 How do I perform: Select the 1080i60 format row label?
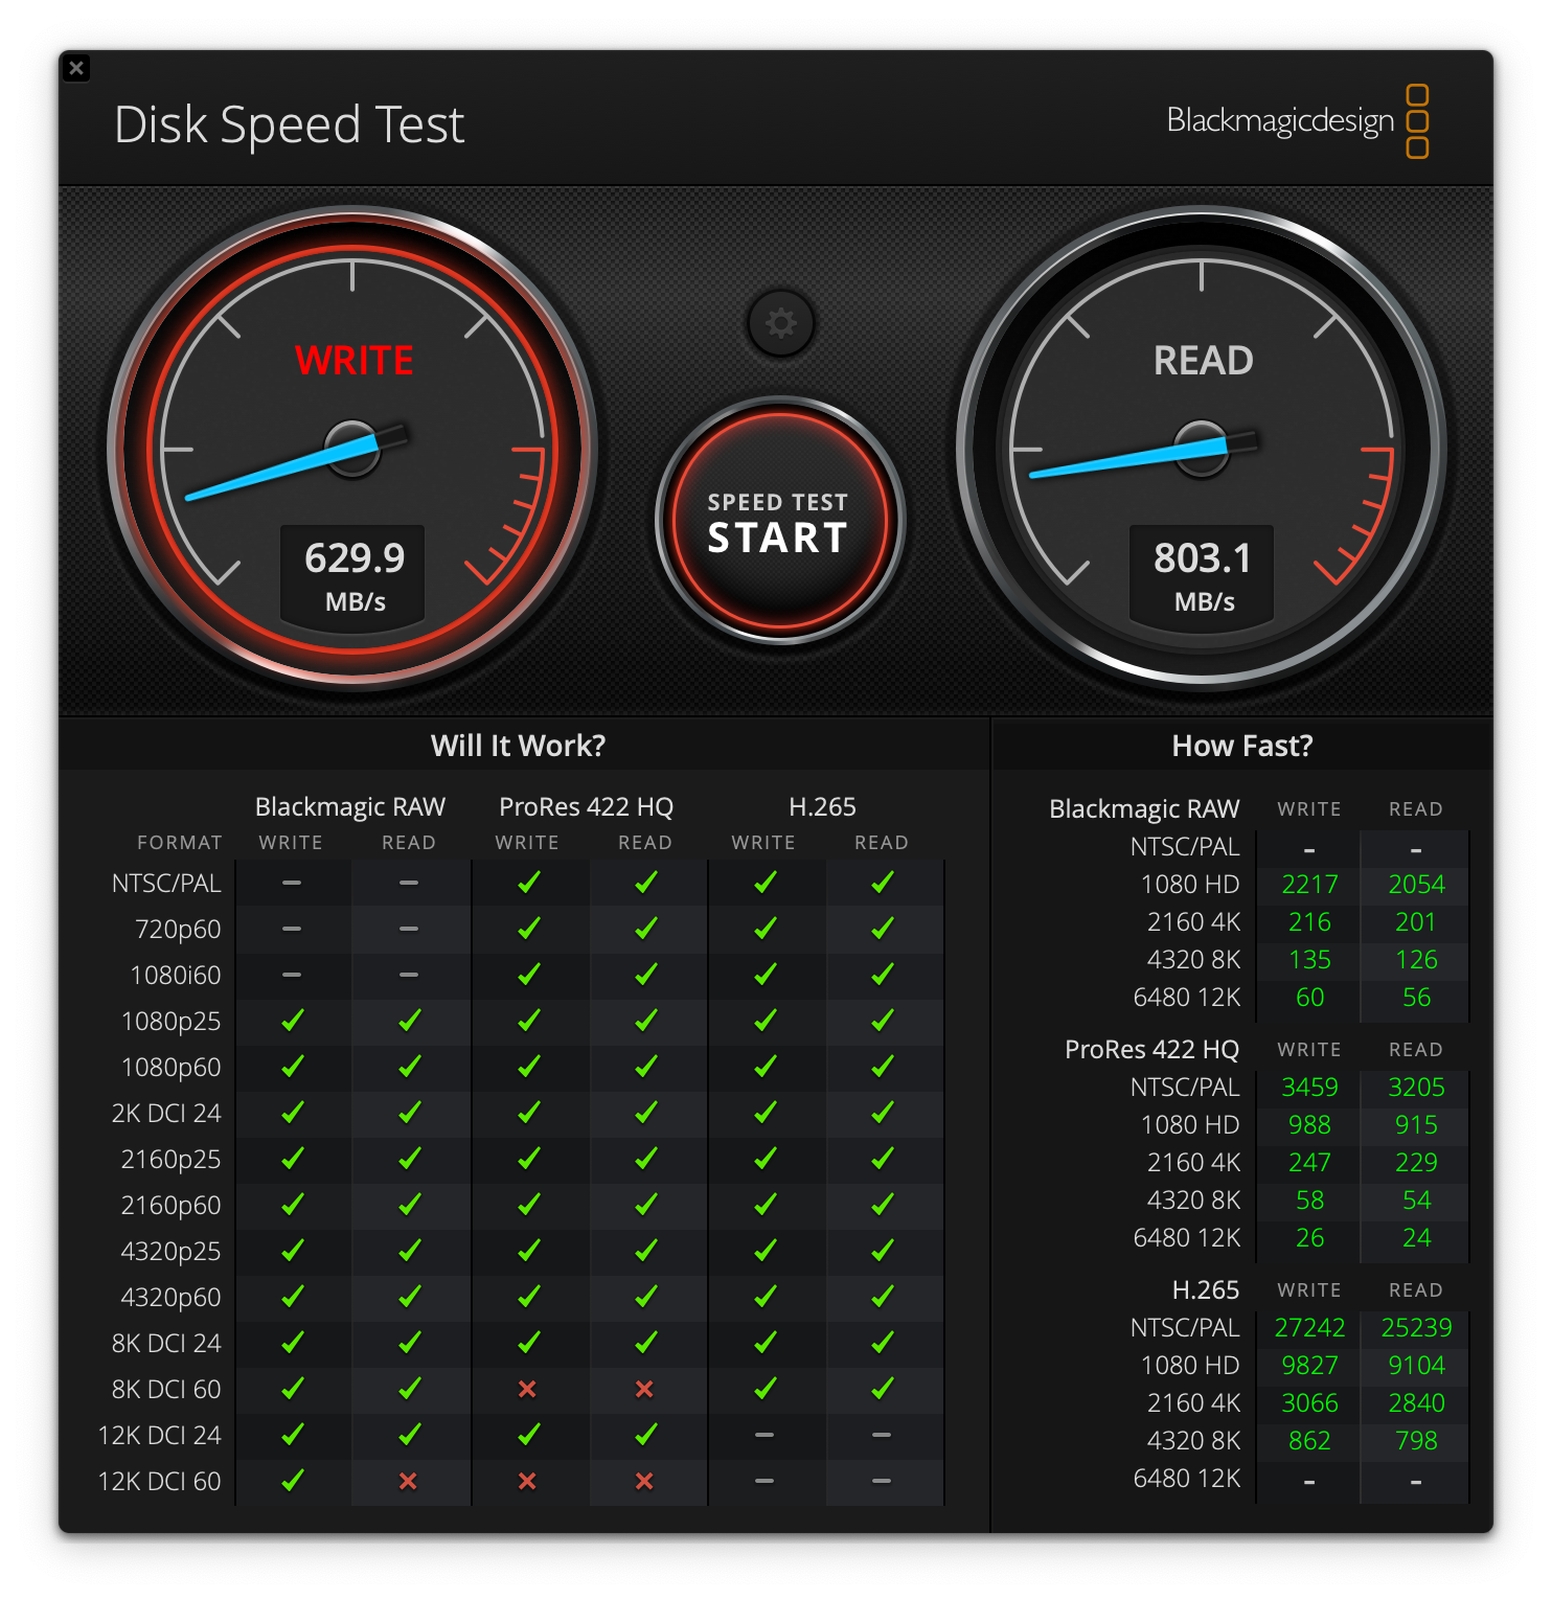coord(176,975)
